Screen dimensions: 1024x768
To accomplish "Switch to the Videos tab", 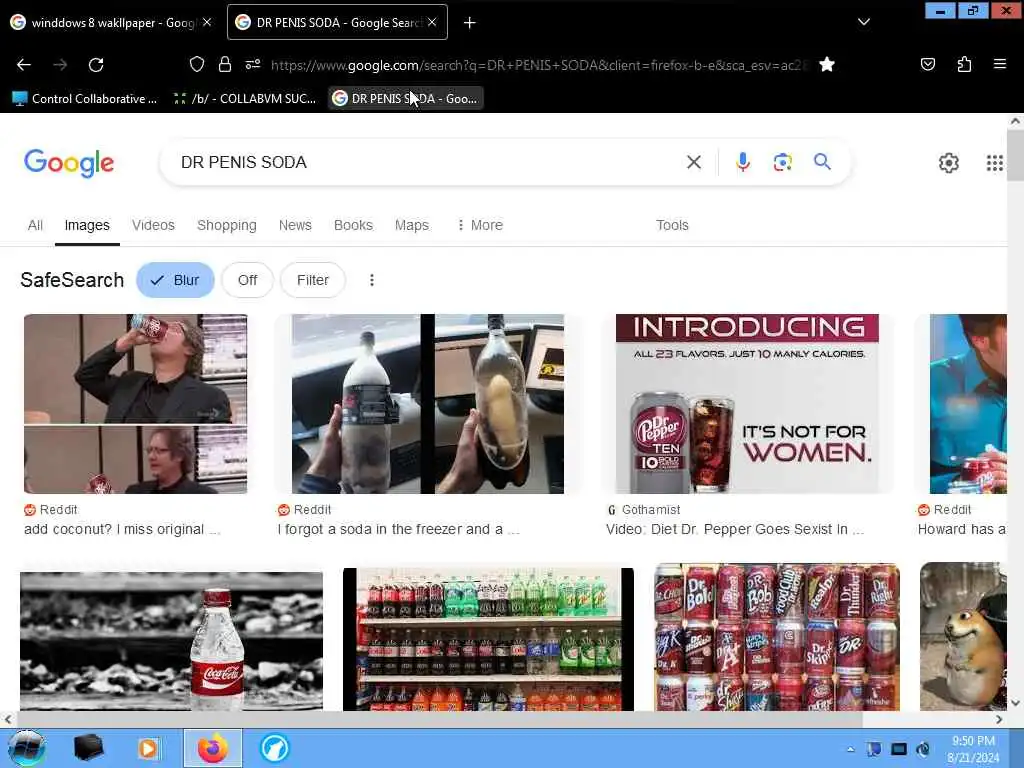I will [x=153, y=225].
